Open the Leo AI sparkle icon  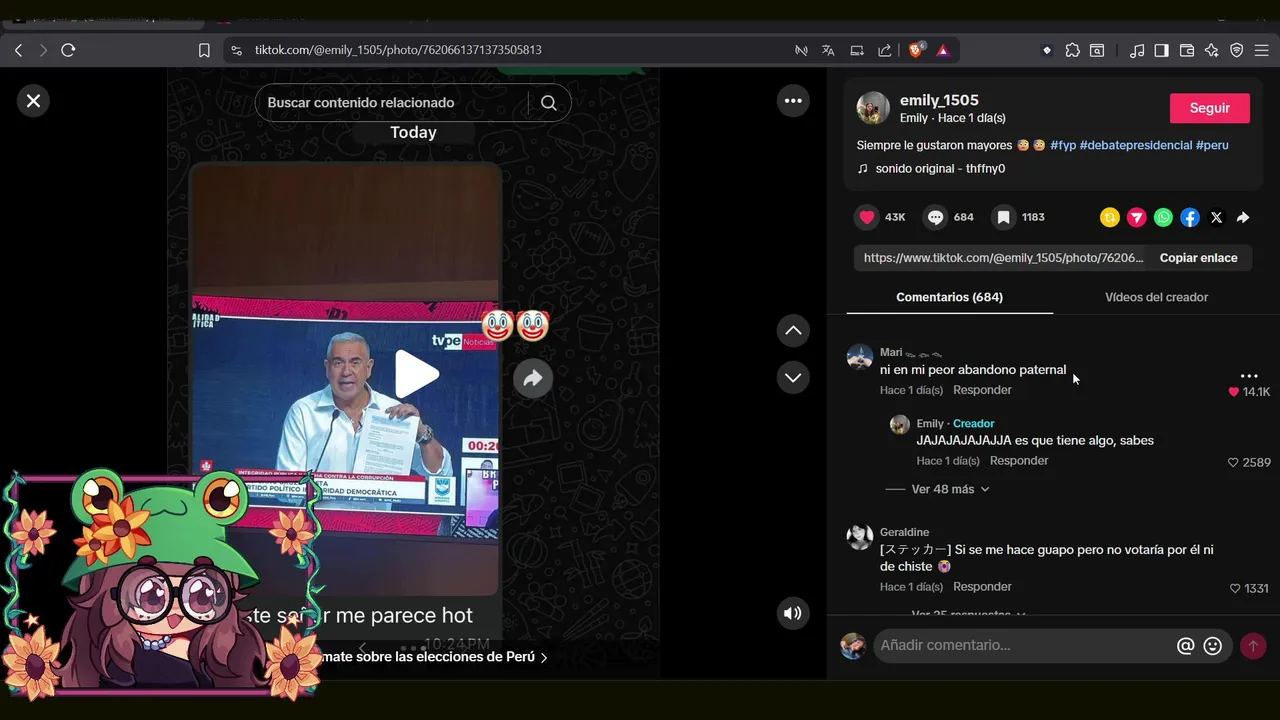click(1212, 50)
